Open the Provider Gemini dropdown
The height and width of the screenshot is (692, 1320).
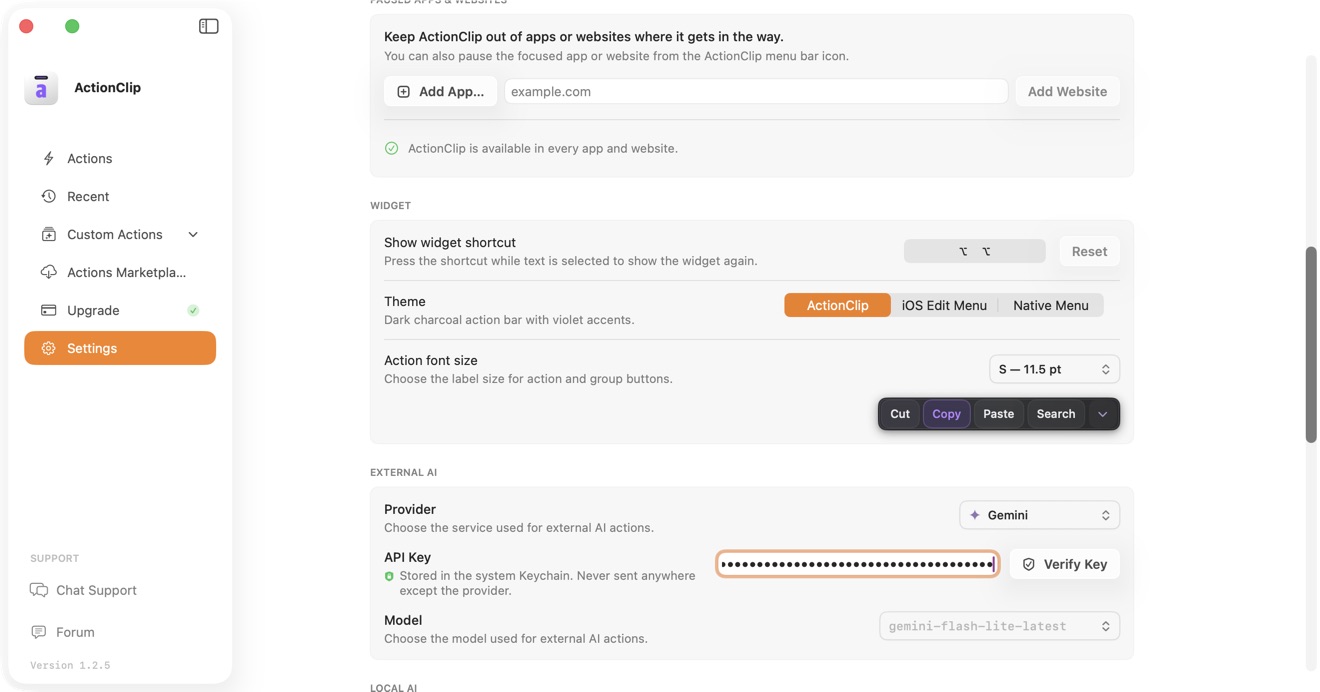(x=1039, y=515)
